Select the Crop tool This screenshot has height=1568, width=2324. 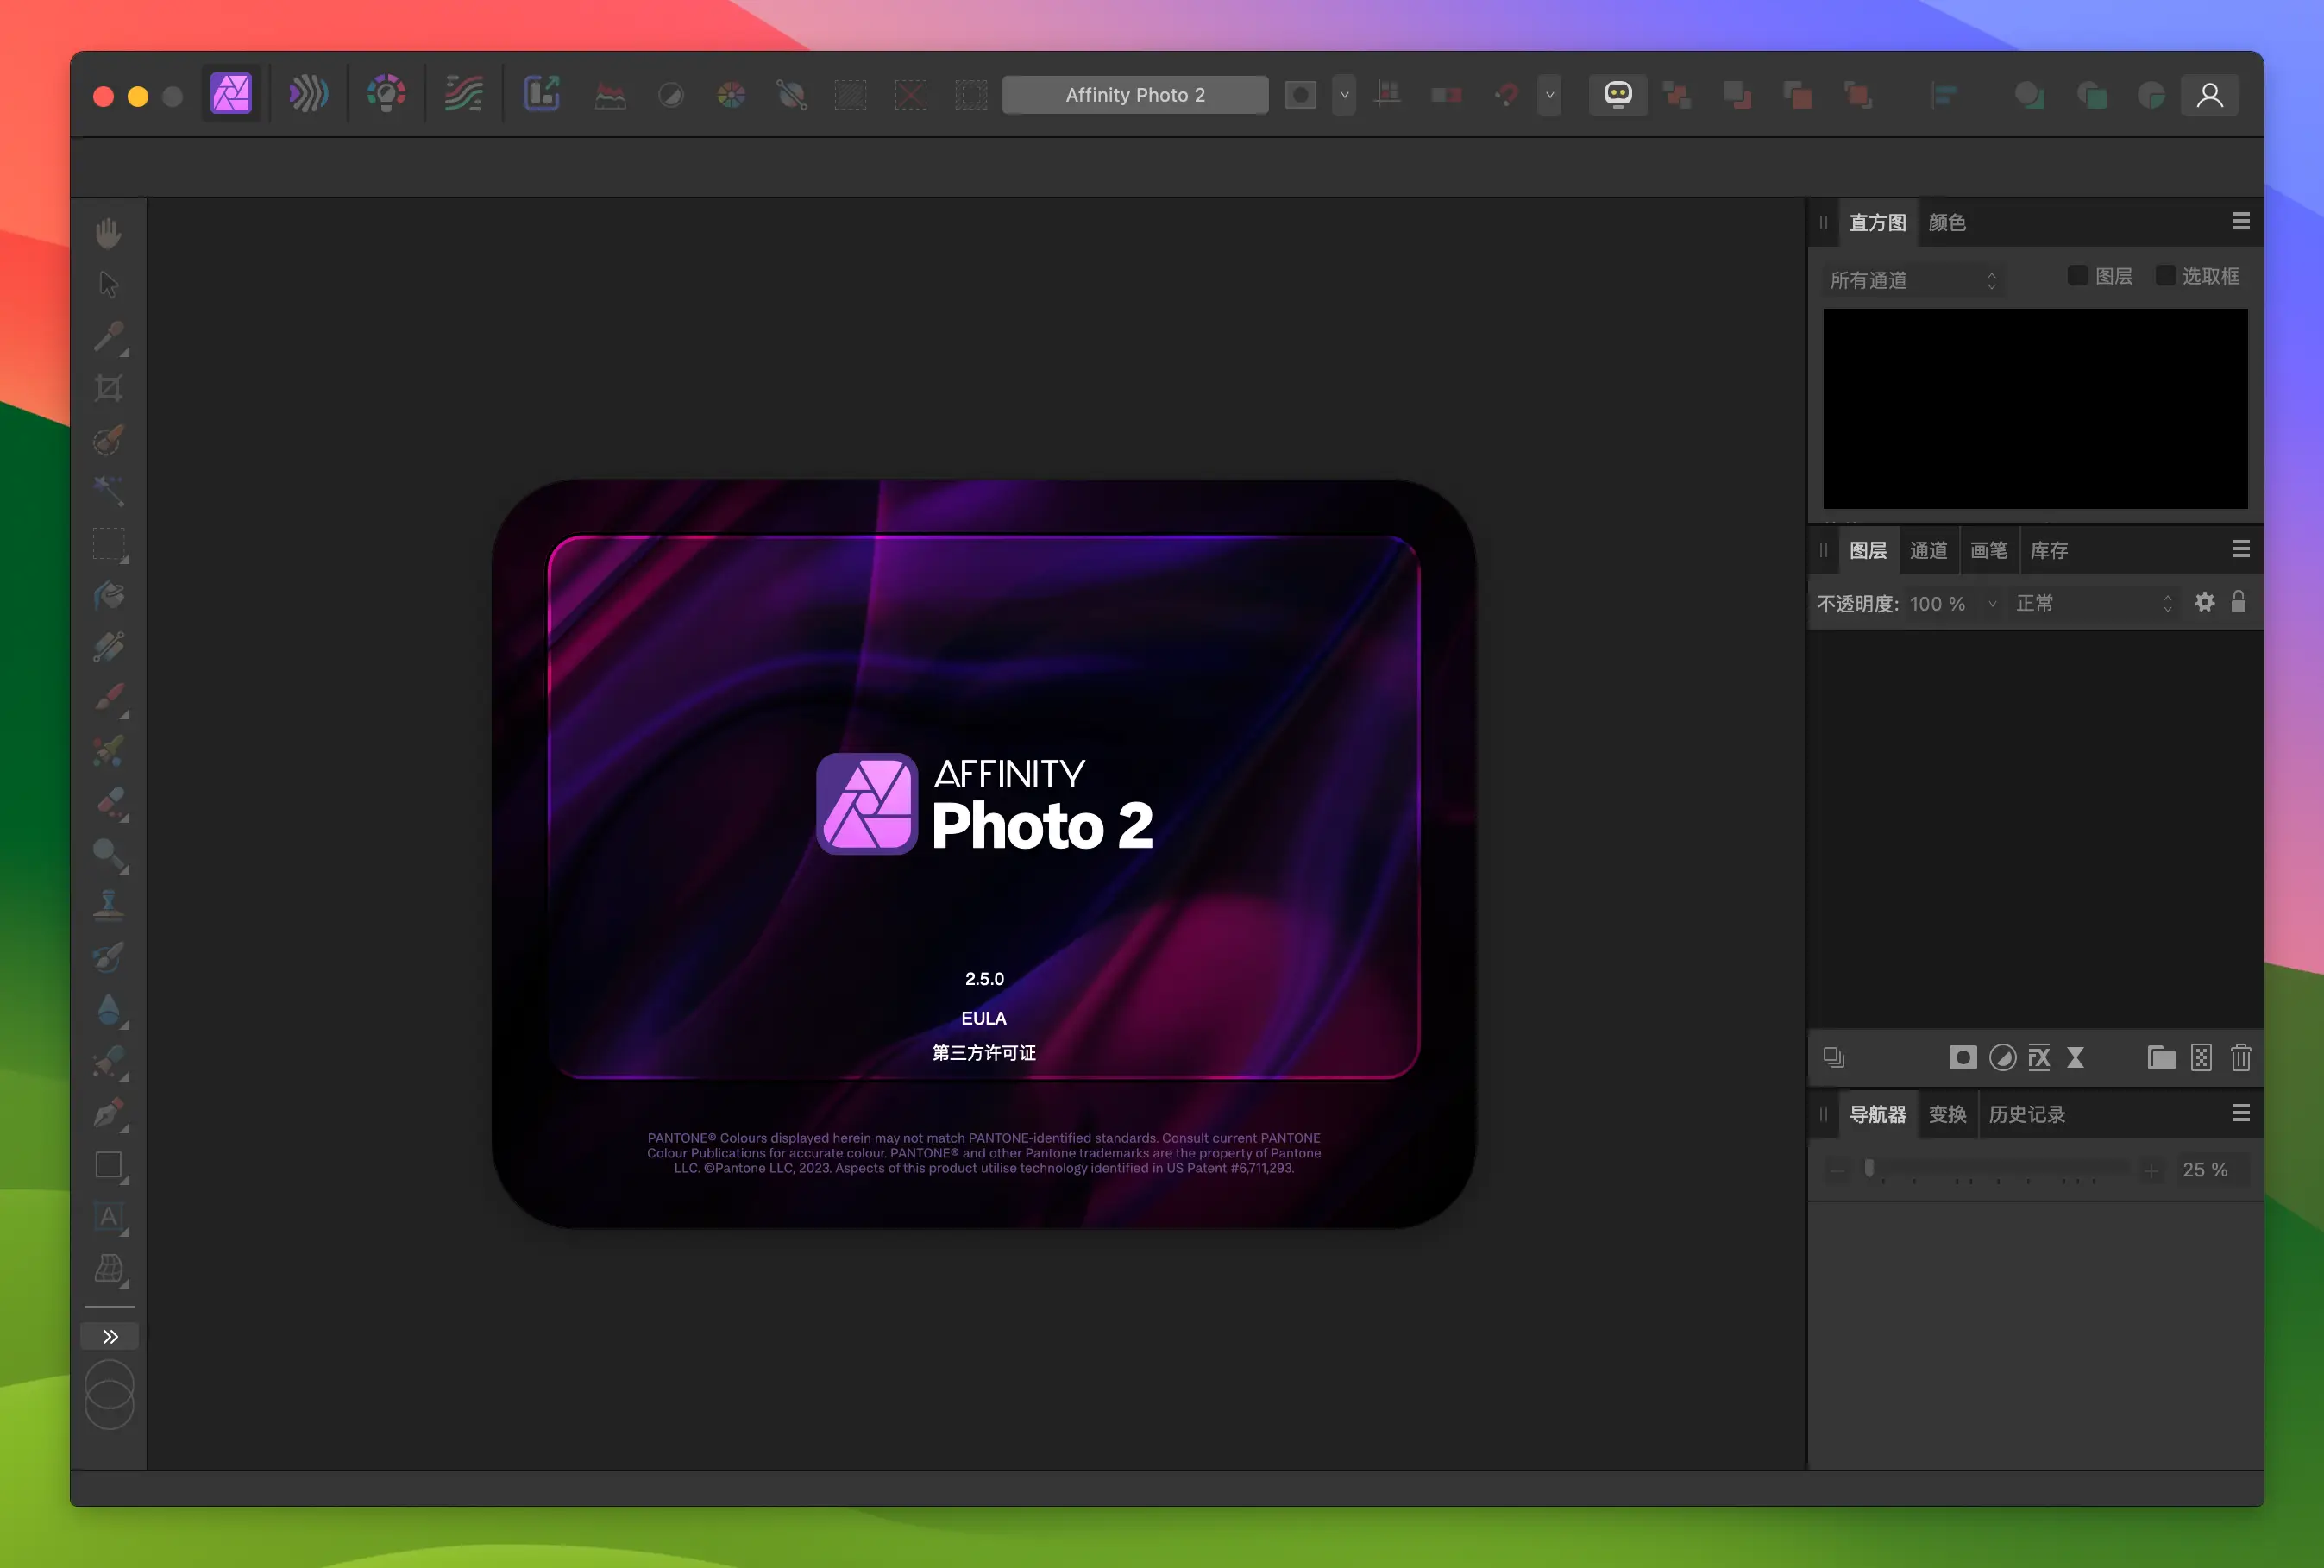click(x=109, y=388)
